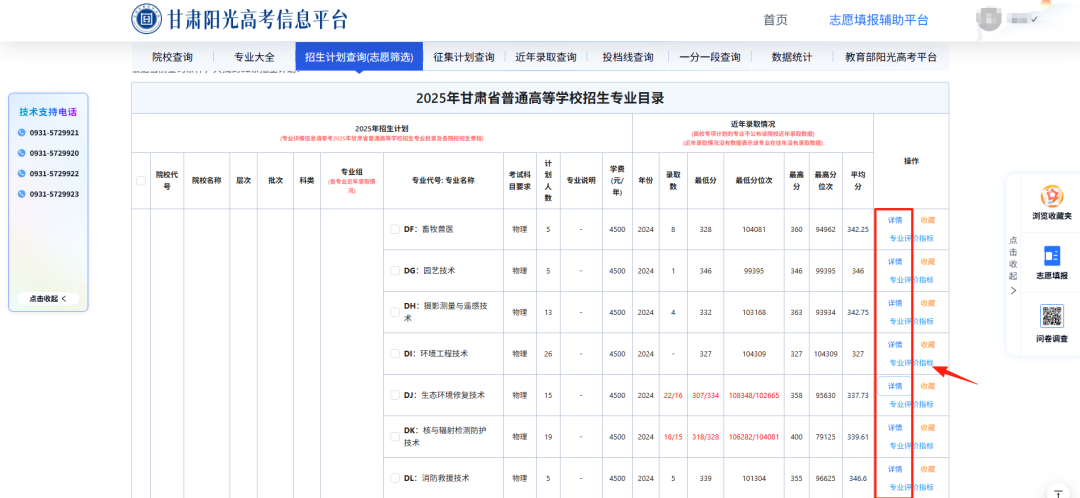
Task: Open the 志愿填报 form icon
Action: pyautogui.click(x=1052, y=256)
